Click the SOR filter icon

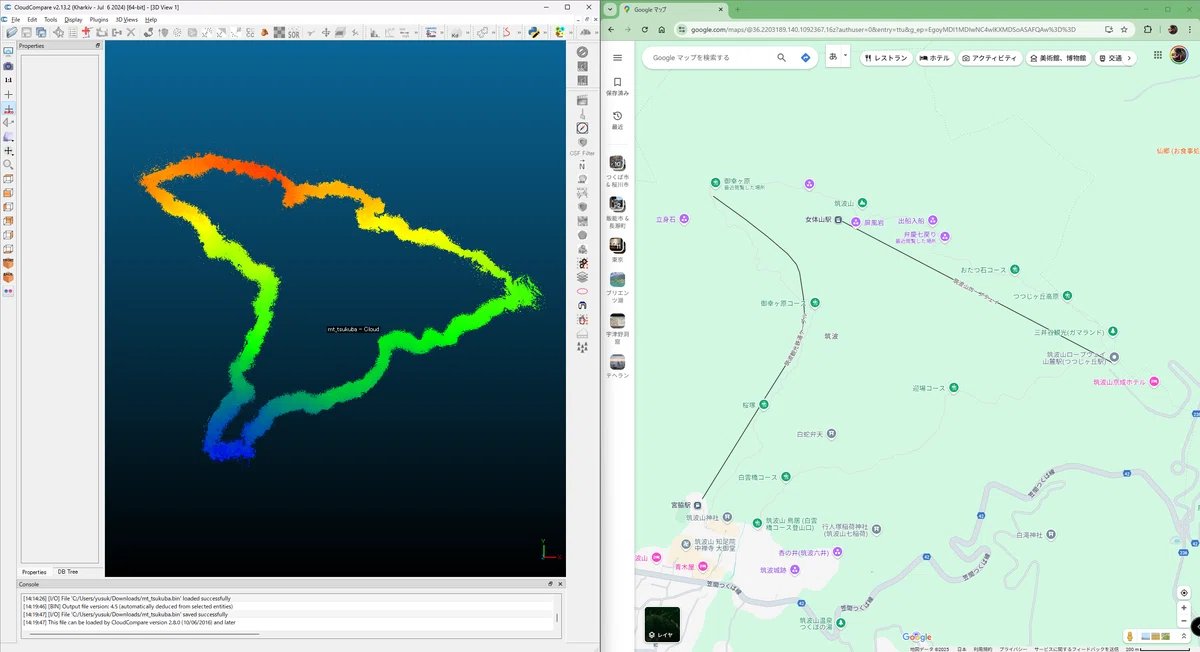(x=294, y=33)
